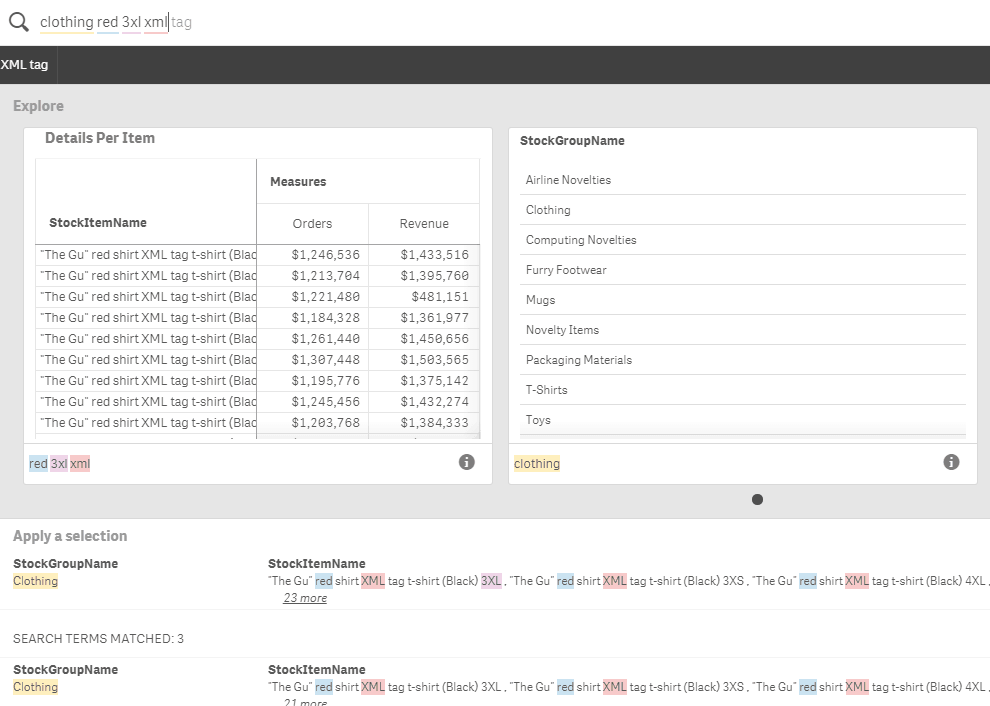990x706 pixels.
Task: Click the carousel page dot indicator
Action: tap(758, 500)
